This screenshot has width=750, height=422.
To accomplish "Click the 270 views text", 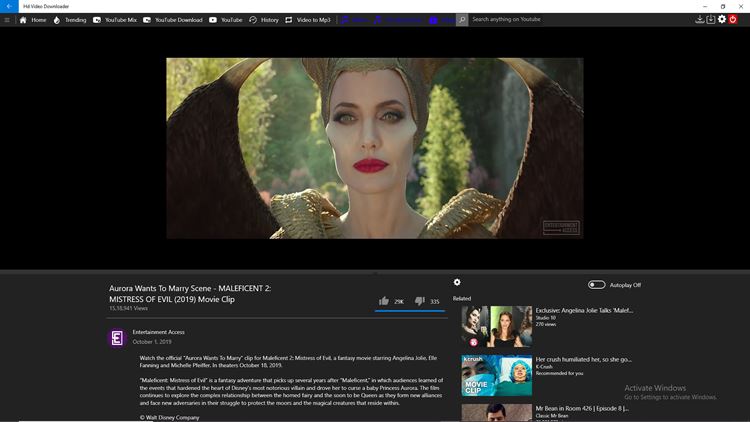I will pos(546,324).
